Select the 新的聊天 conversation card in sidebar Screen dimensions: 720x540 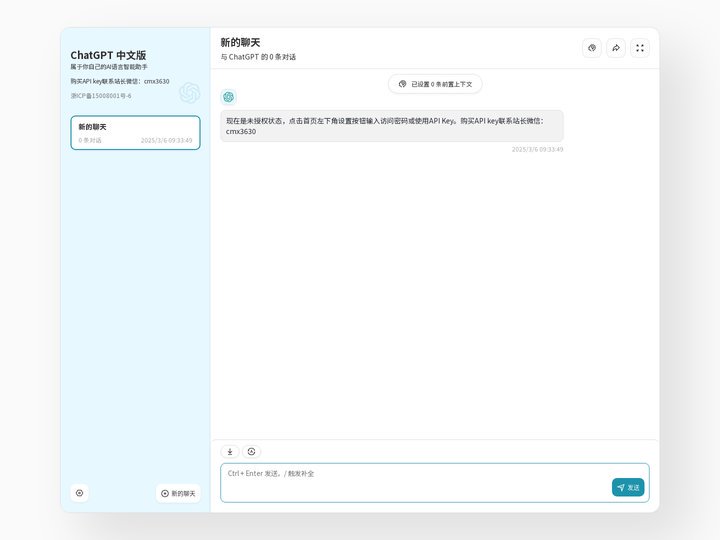point(135,133)
